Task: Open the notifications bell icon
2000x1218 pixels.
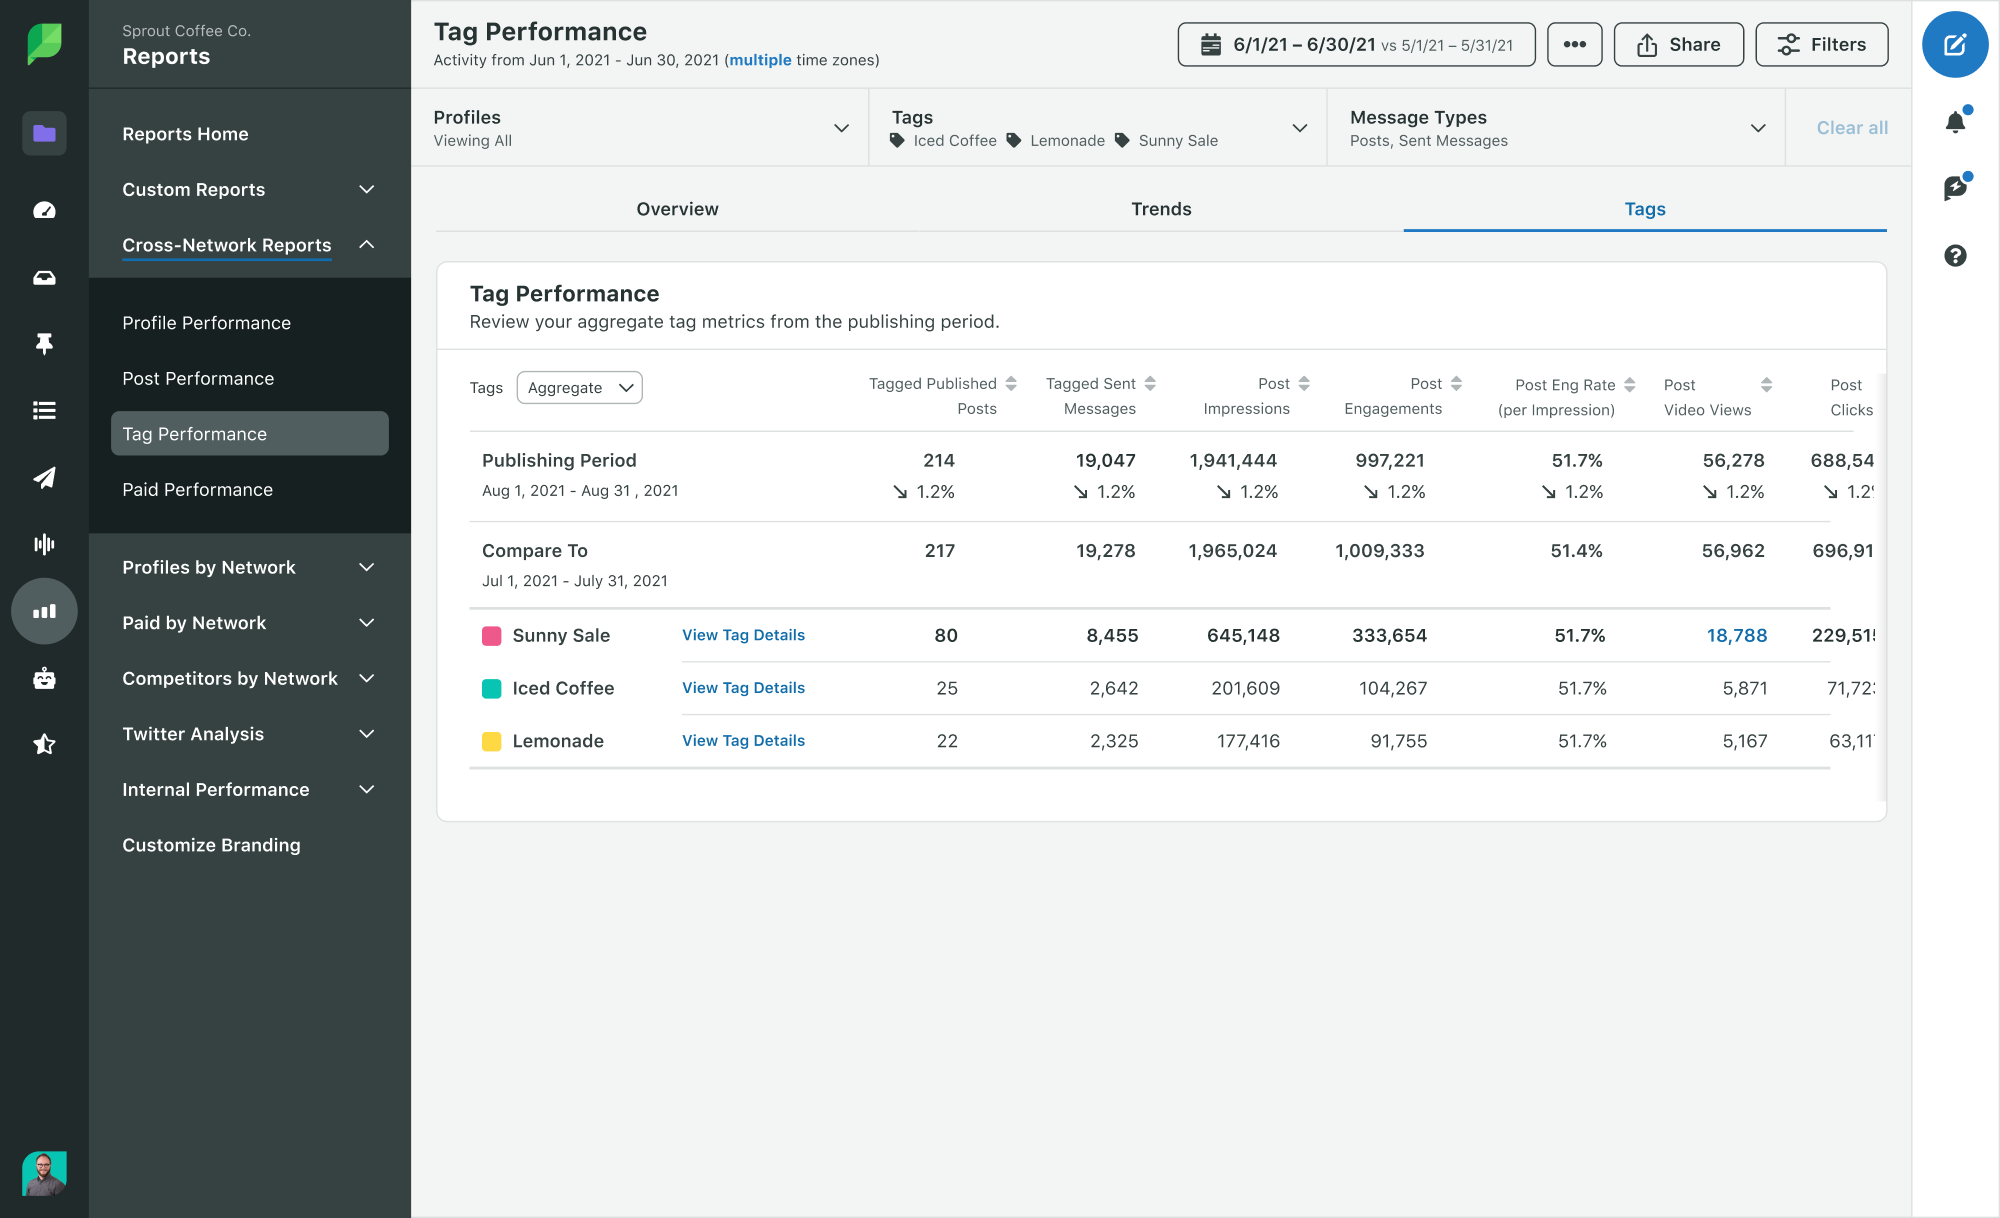Action: (x=1955, y=120)
